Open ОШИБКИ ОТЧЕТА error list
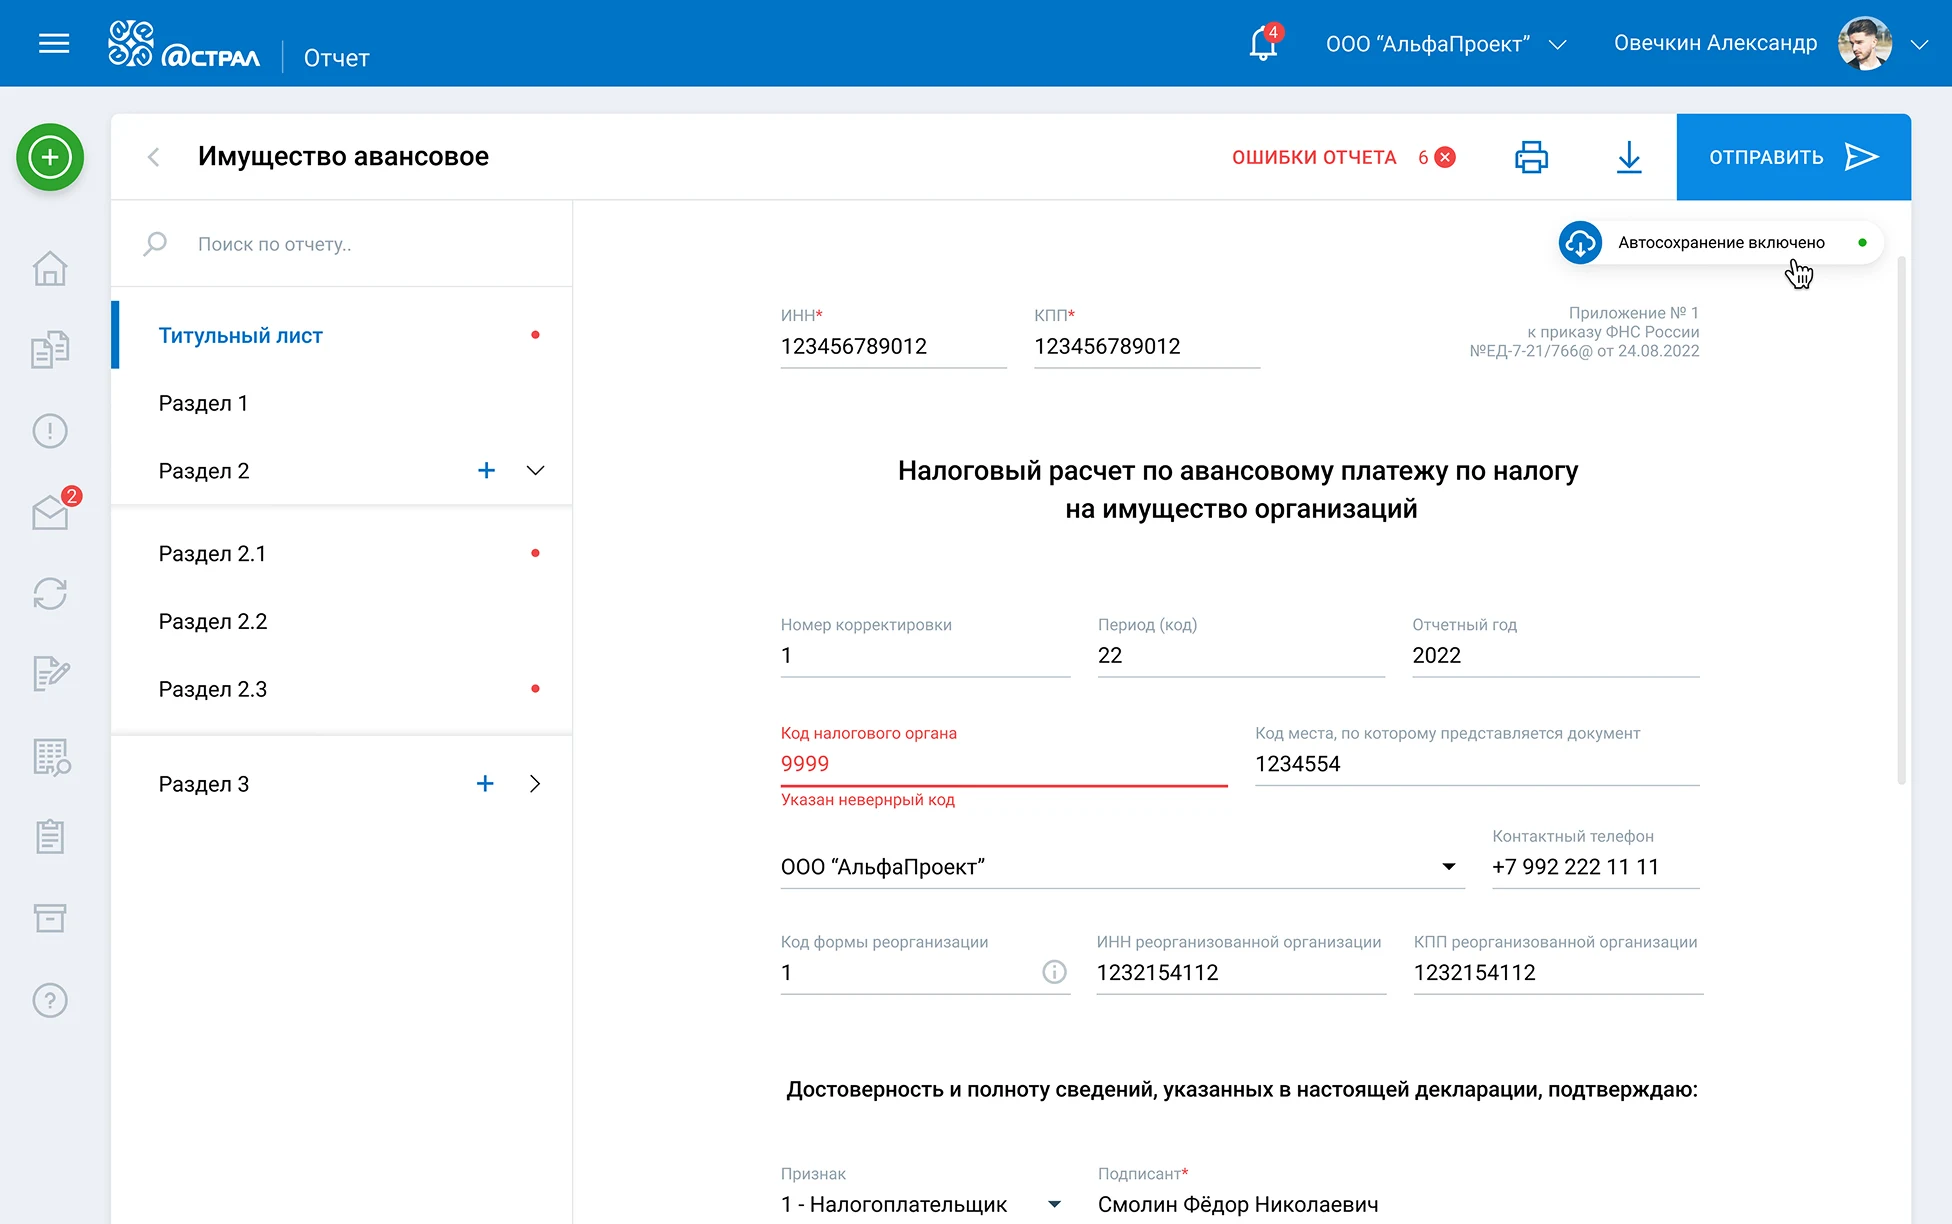Viewport: 1952px width, 1224px height. click(x=1343, y=157)
